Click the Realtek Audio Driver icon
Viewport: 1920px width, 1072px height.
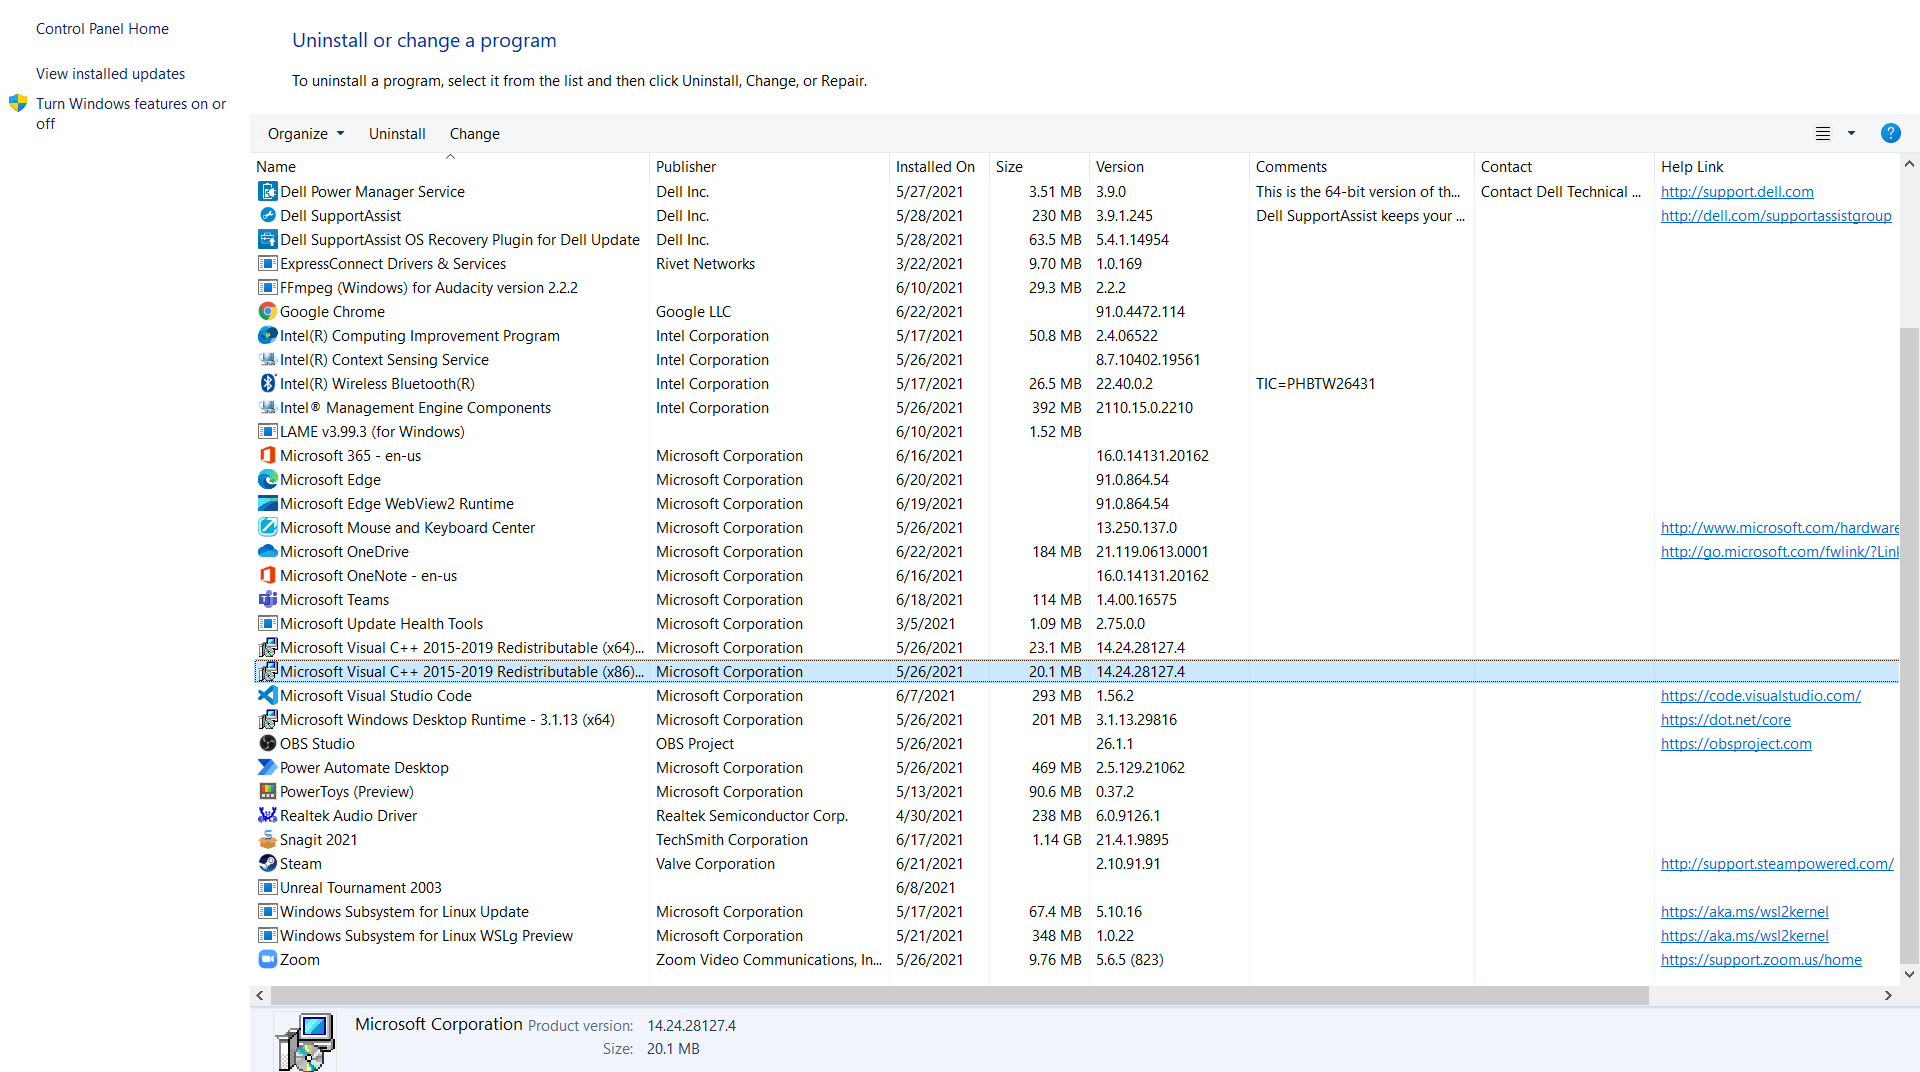pyautogui.click(x=267, y=815)
